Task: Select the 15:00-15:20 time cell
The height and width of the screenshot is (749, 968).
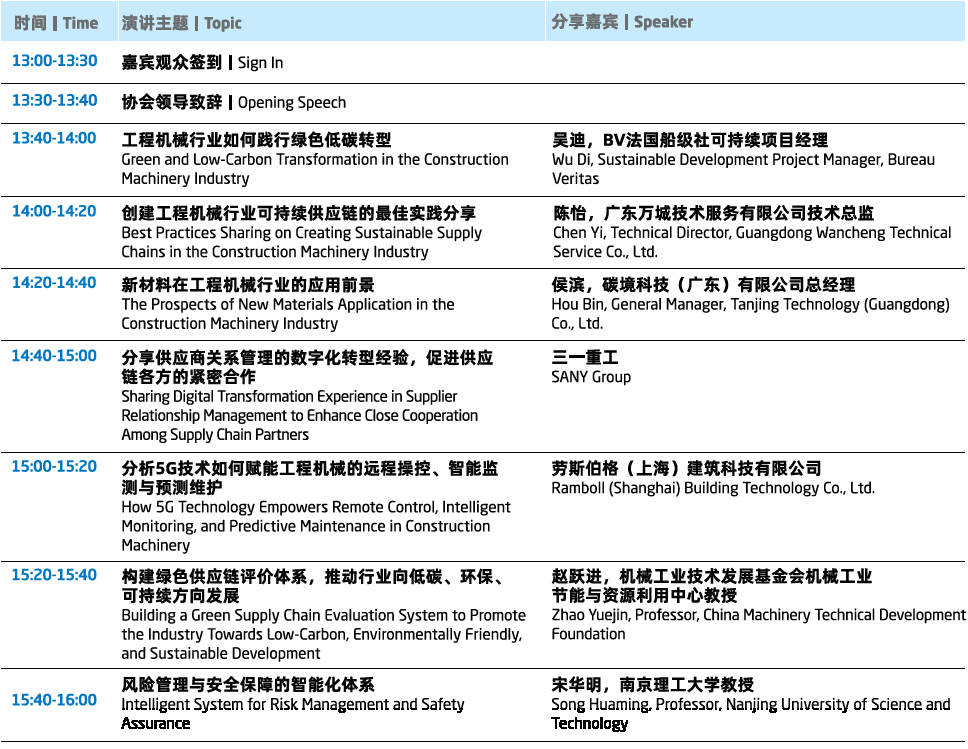Action: (x=54, y=466)
